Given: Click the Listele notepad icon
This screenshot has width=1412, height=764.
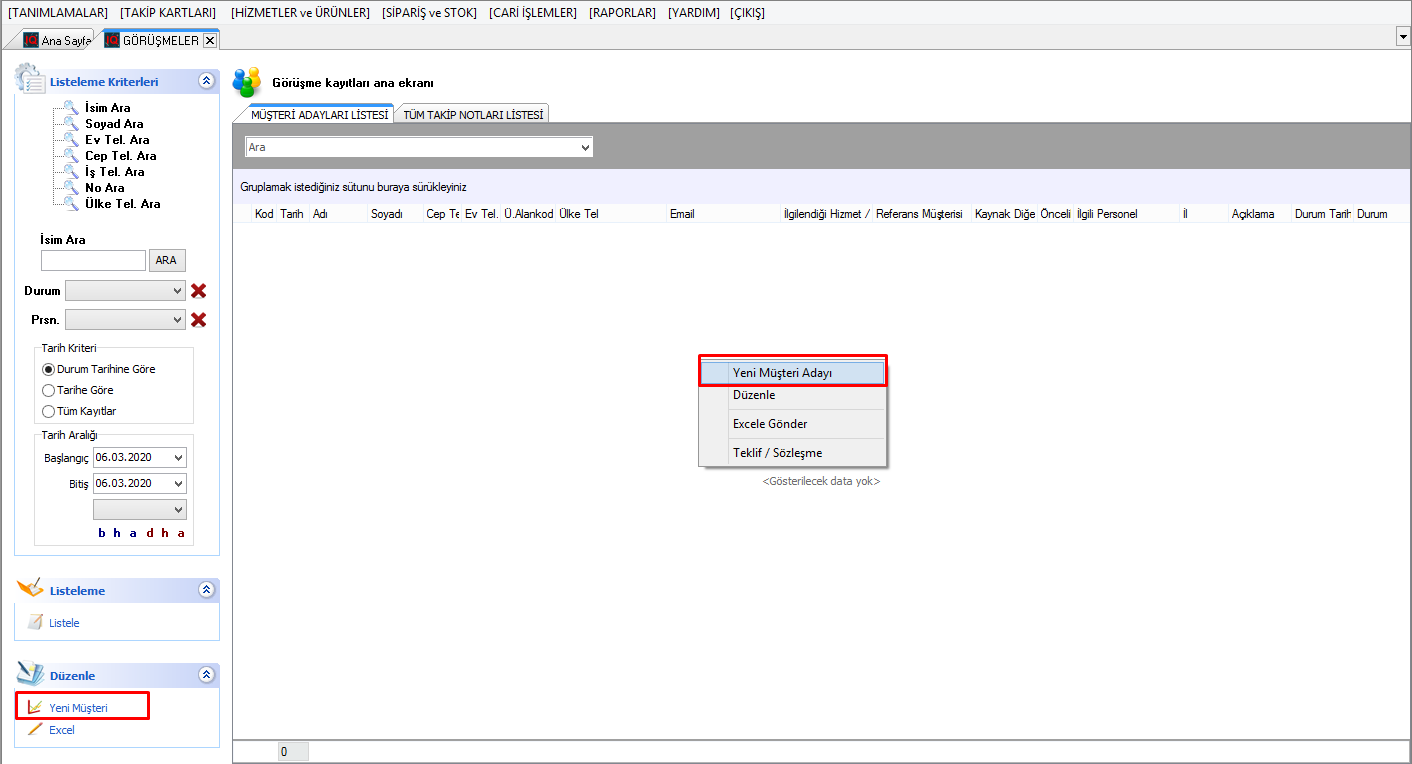Looking at the screenshot, I should pos(35,623).
